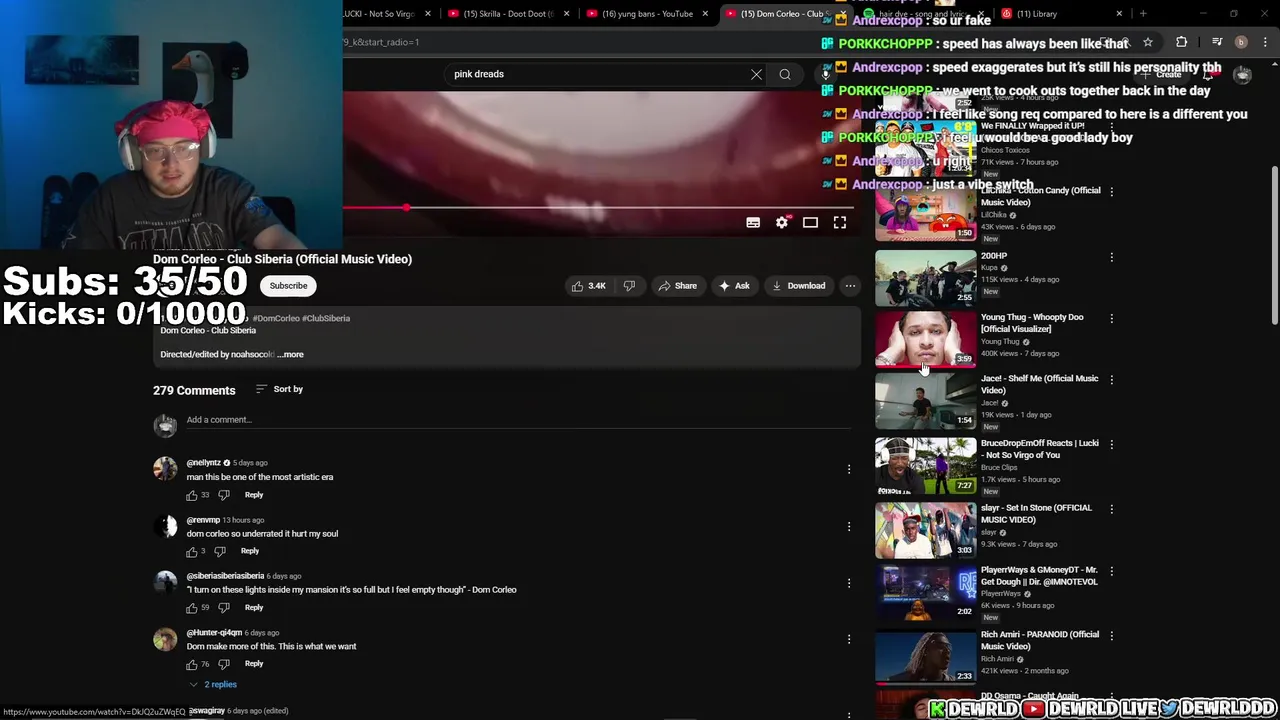Like the Club Siberia video

coord(588,286)
